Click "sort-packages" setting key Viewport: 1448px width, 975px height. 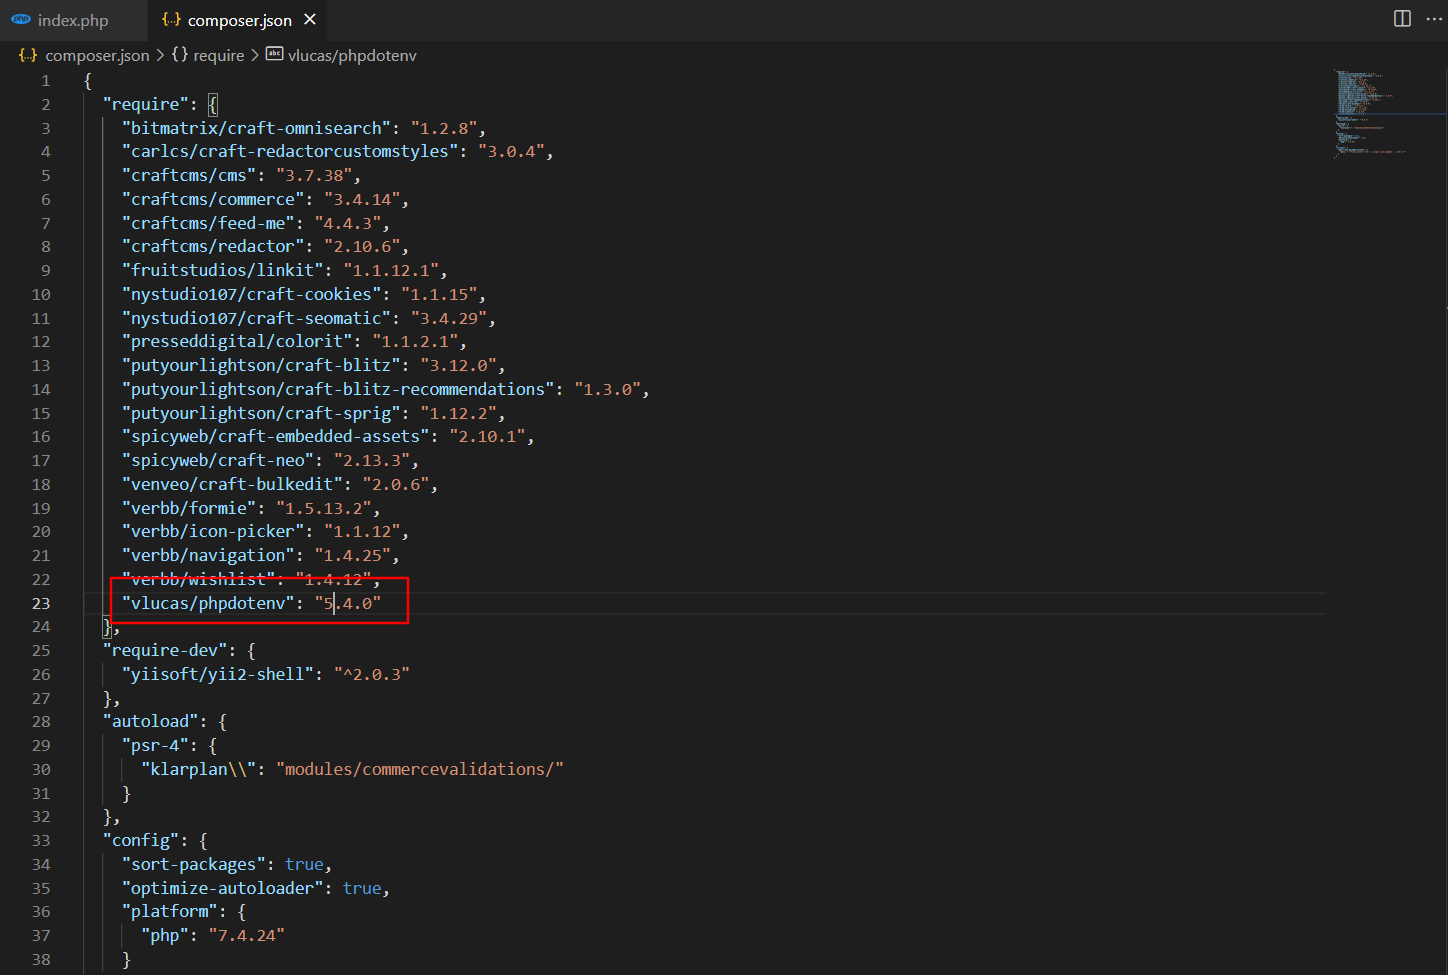[194, 864]
